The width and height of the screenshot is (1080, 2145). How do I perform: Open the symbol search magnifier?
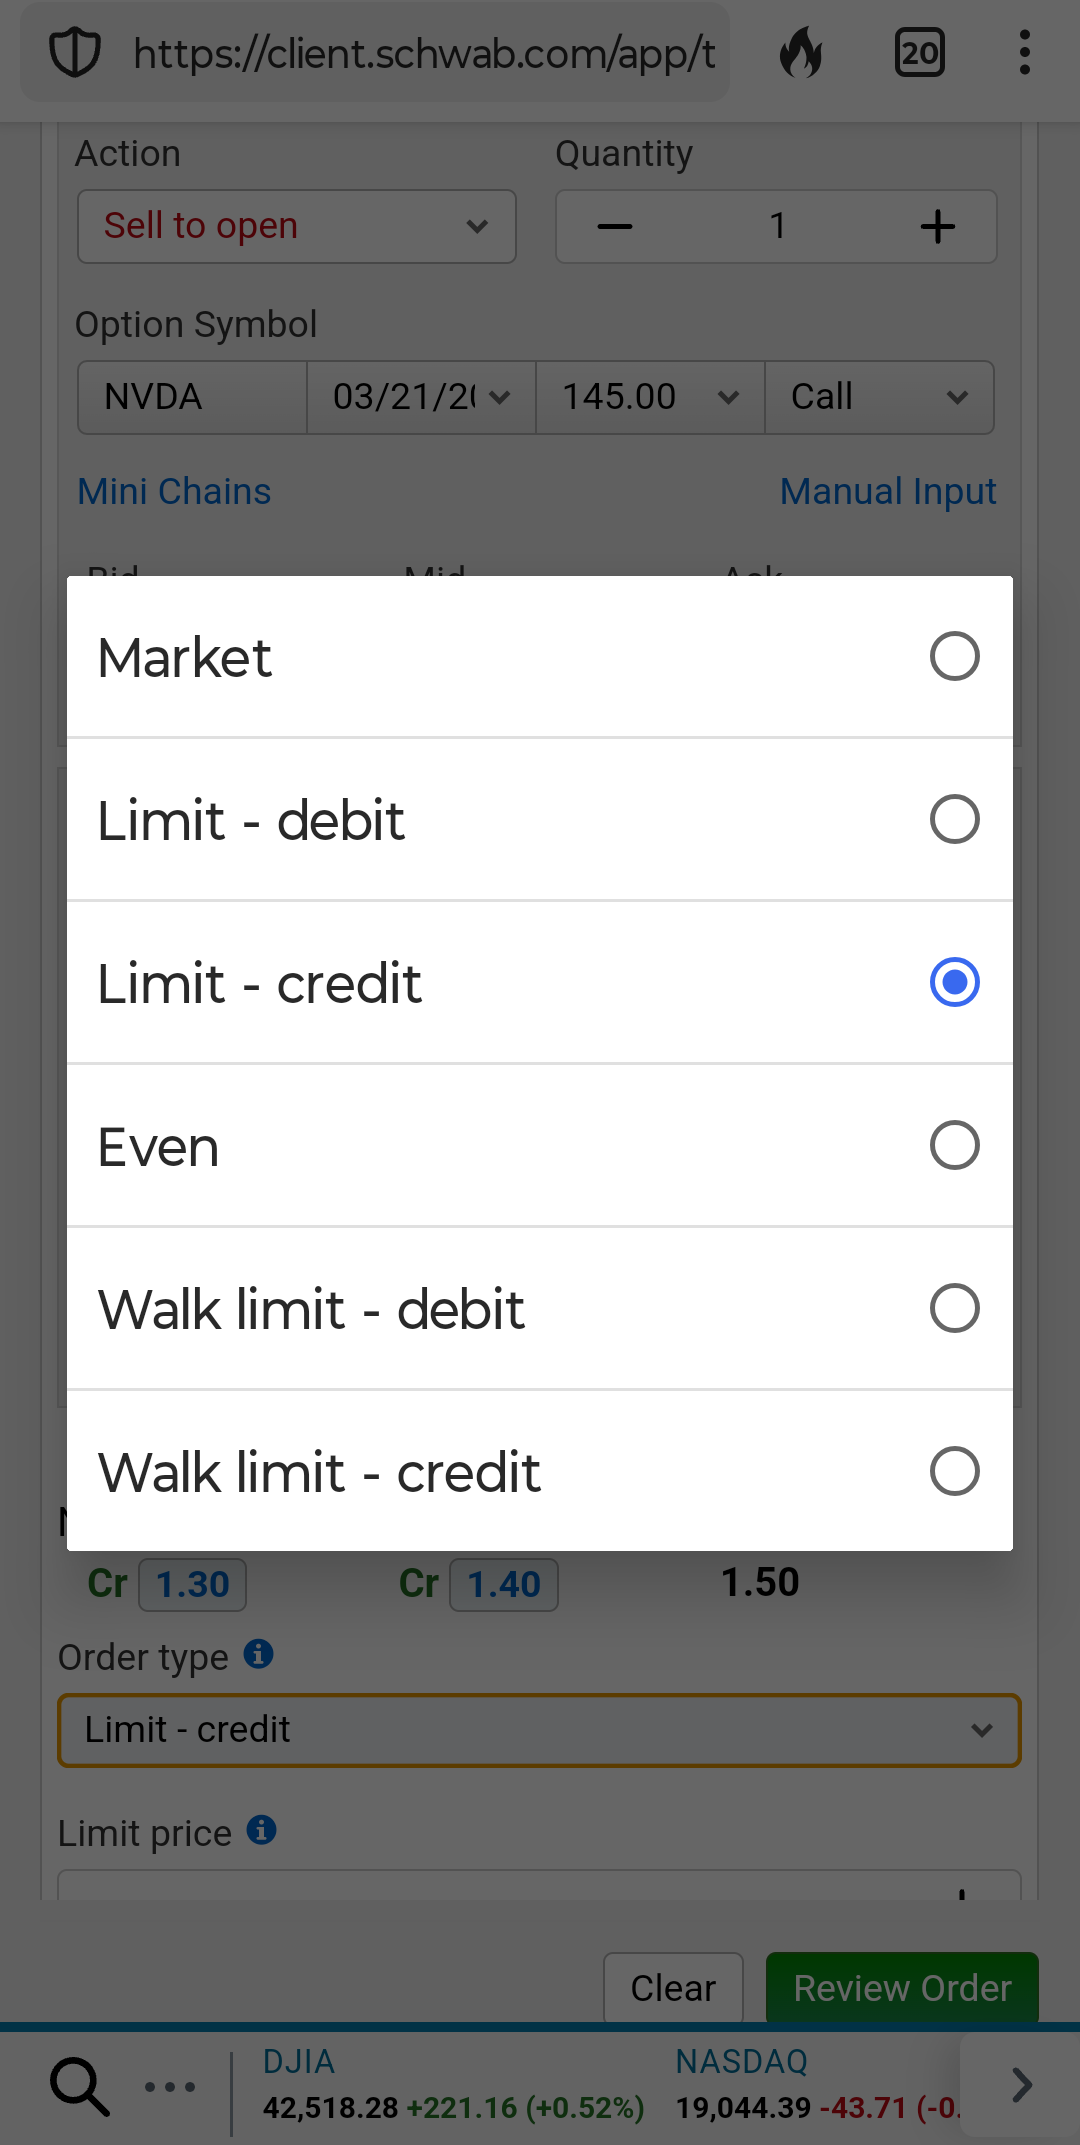pyautogui.click(x=79, y=2086)
